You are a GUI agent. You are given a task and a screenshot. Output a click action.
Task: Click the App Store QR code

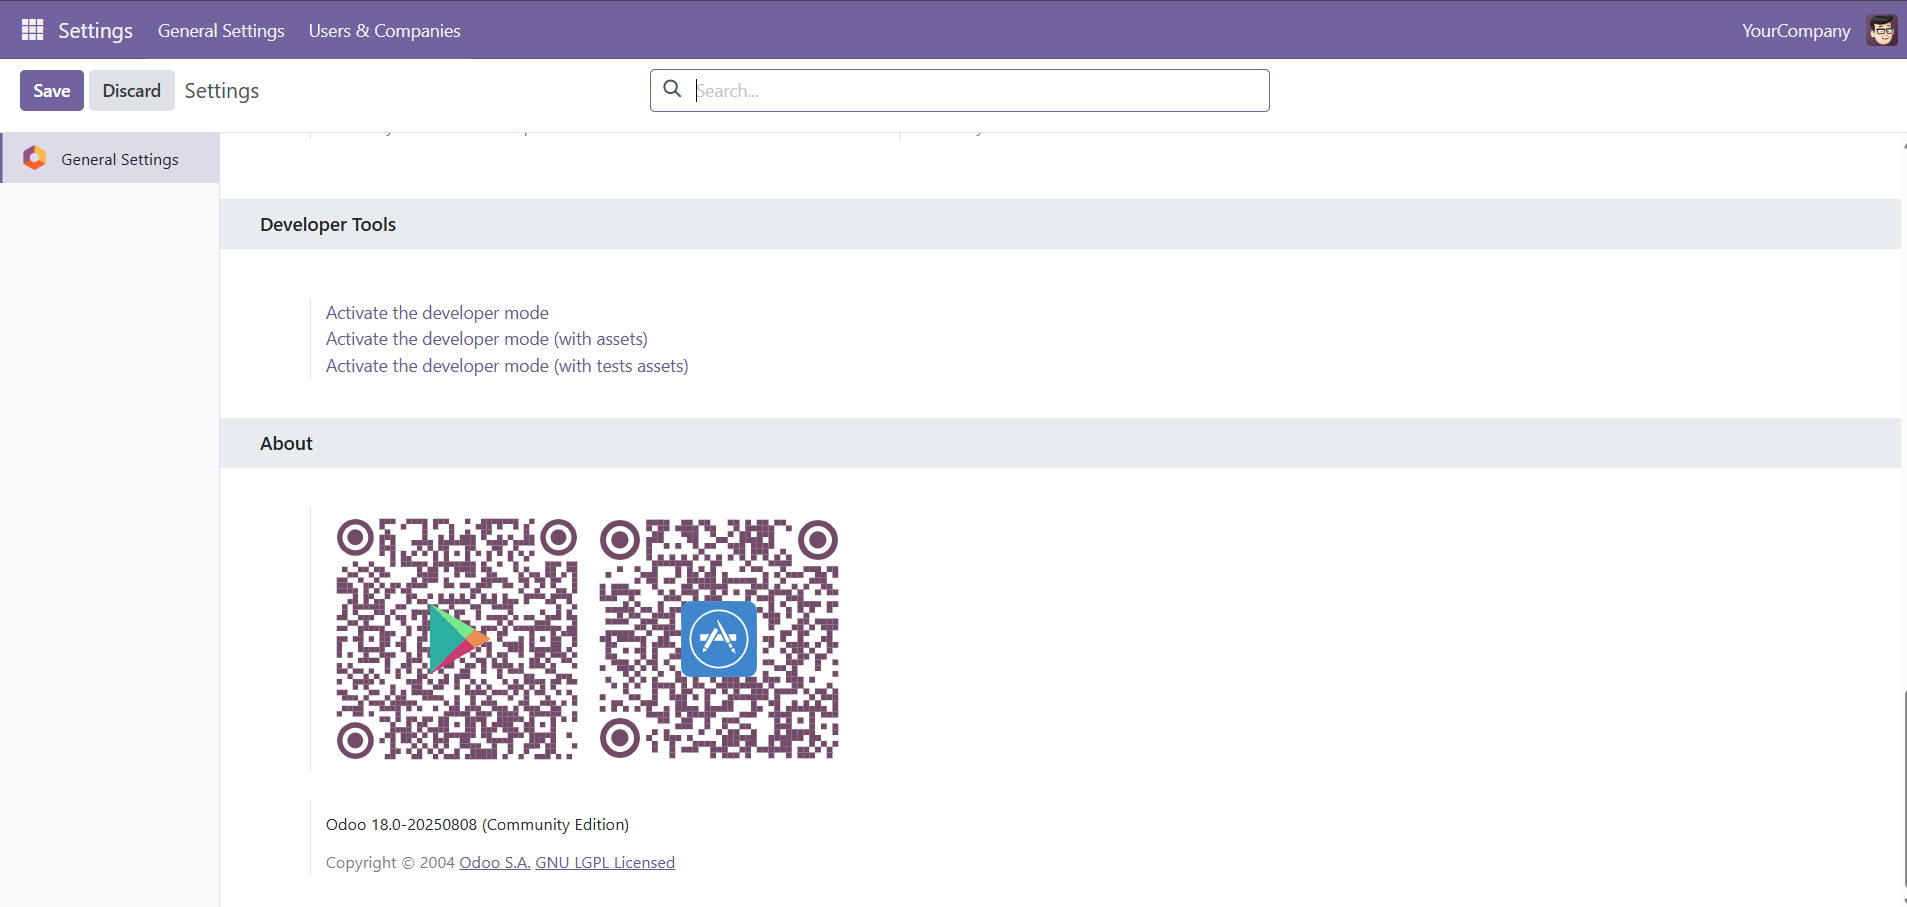pos(719,639)
